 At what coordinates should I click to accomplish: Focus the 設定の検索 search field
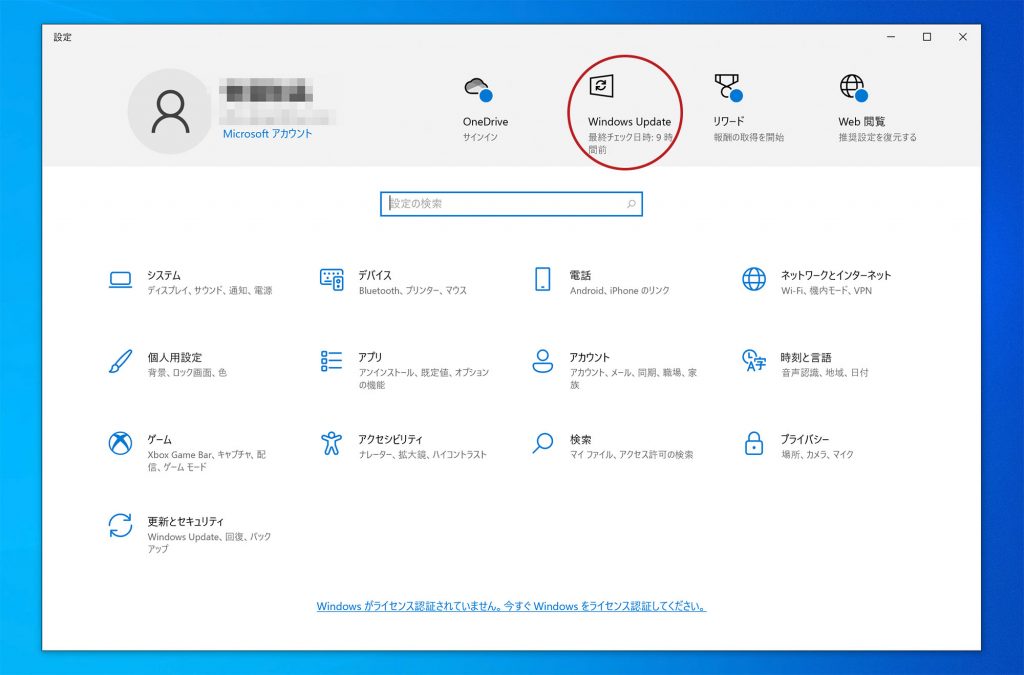point(511,204)
